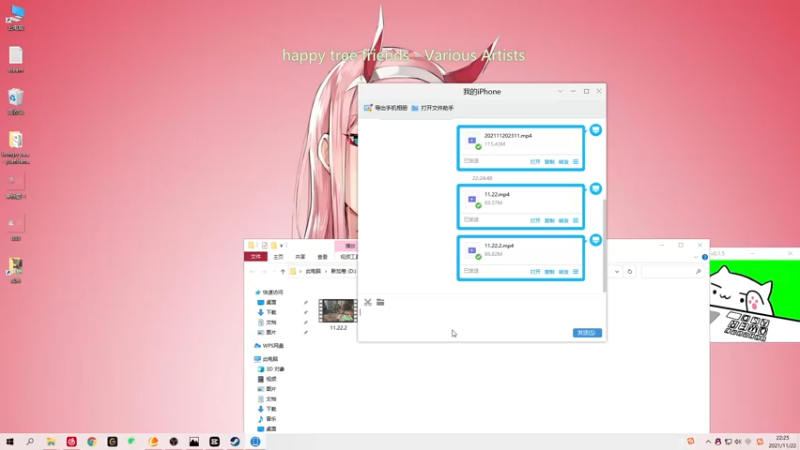Click the send-file folder icon beside the scissors
Screen dimensions: 800x450
click(x=380, y=303)
